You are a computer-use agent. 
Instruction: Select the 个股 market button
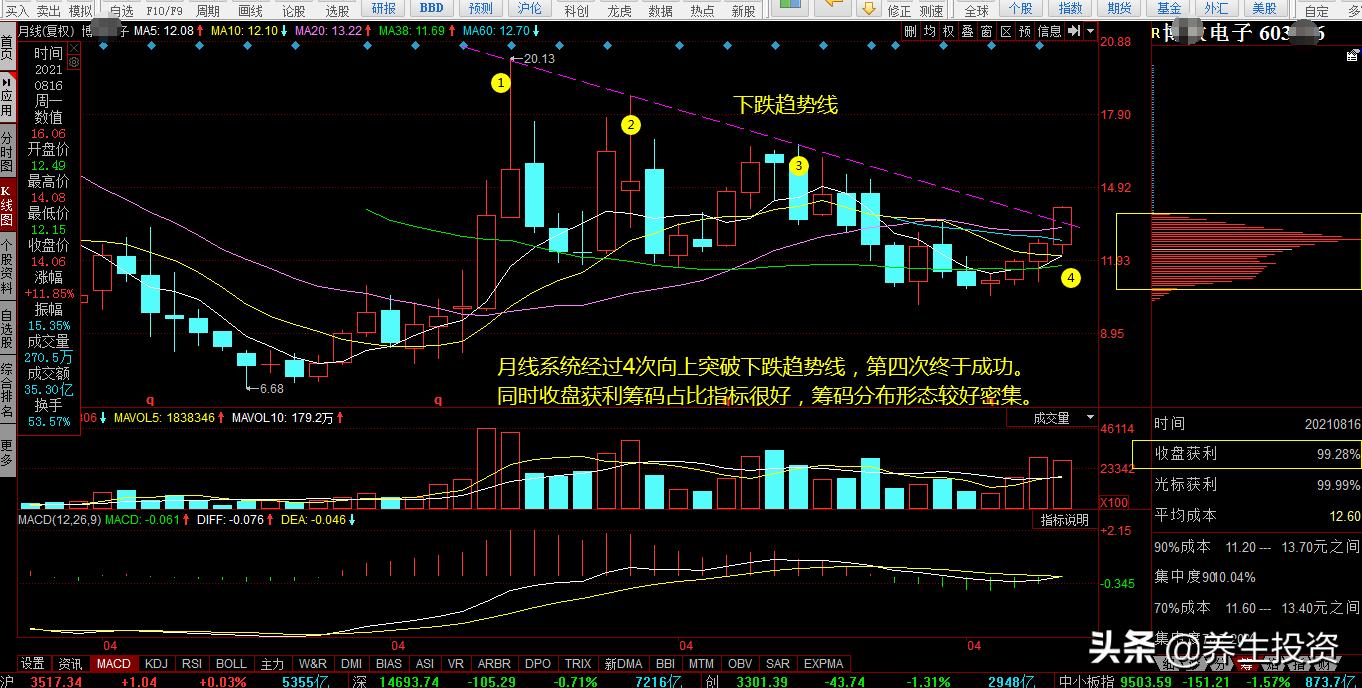(1020, 8)
